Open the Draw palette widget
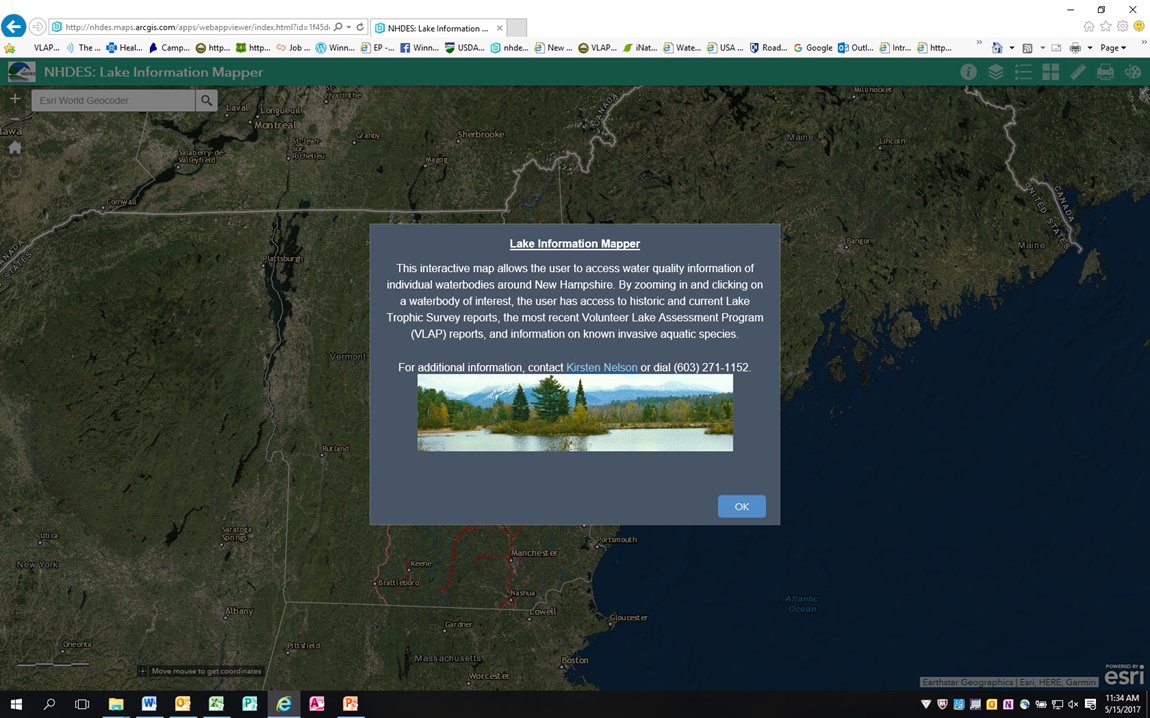The width and height of the screenshot is (1150, 718). click(1132, 72)
